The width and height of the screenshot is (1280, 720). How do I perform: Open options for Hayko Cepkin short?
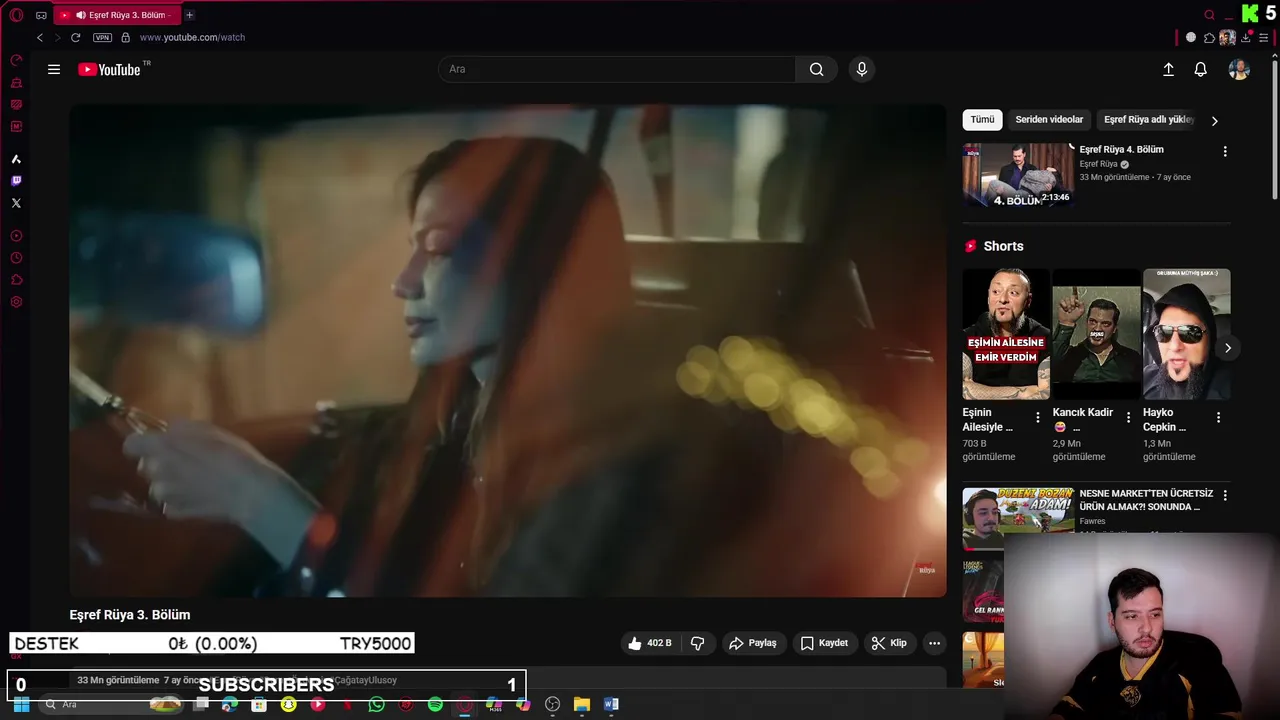[1218, 417]
